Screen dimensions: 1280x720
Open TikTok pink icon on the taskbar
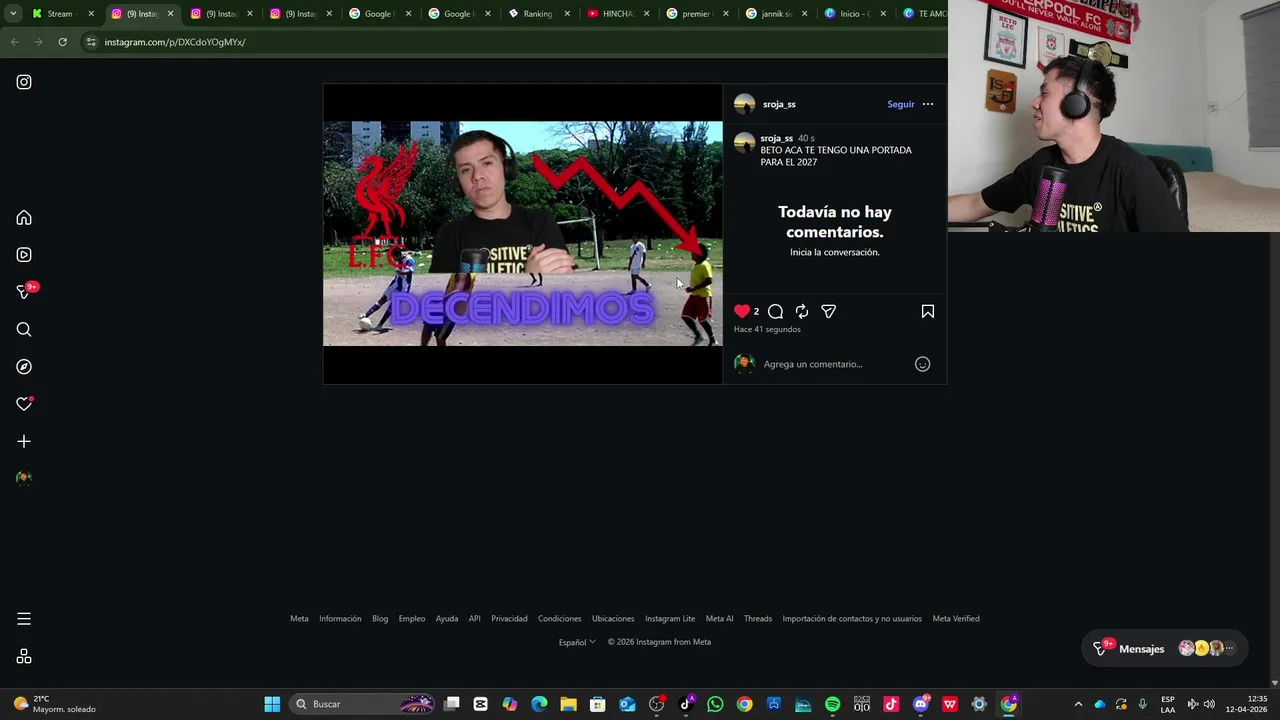[891, 704]
